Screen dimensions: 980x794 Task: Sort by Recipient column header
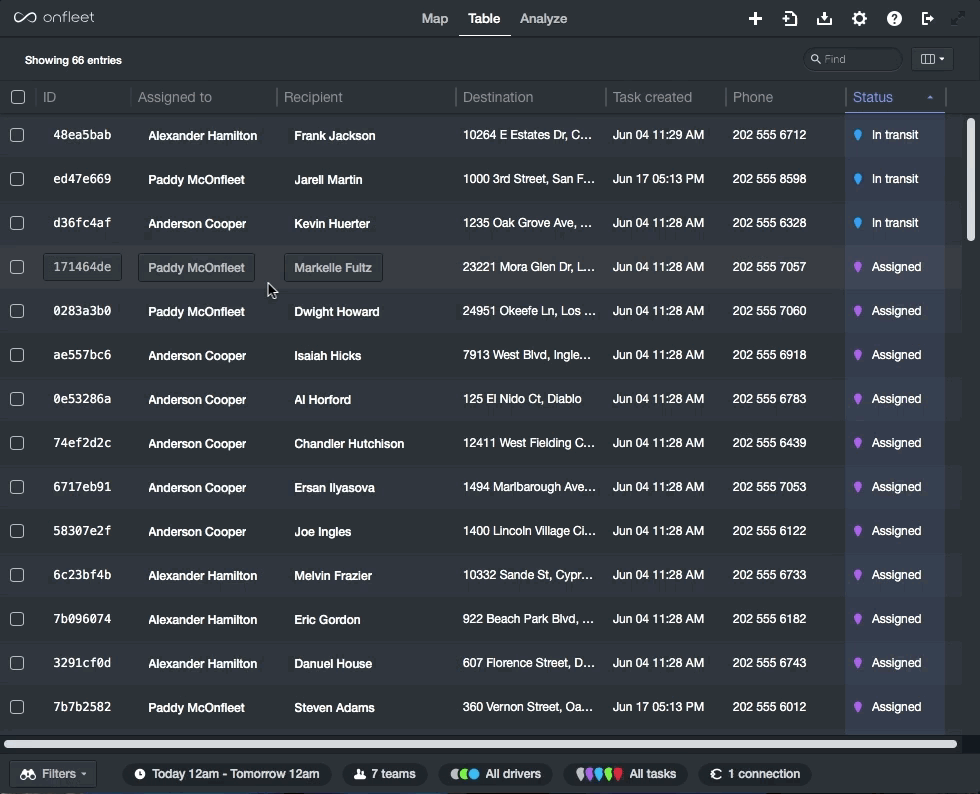click(x=313, y=97)
